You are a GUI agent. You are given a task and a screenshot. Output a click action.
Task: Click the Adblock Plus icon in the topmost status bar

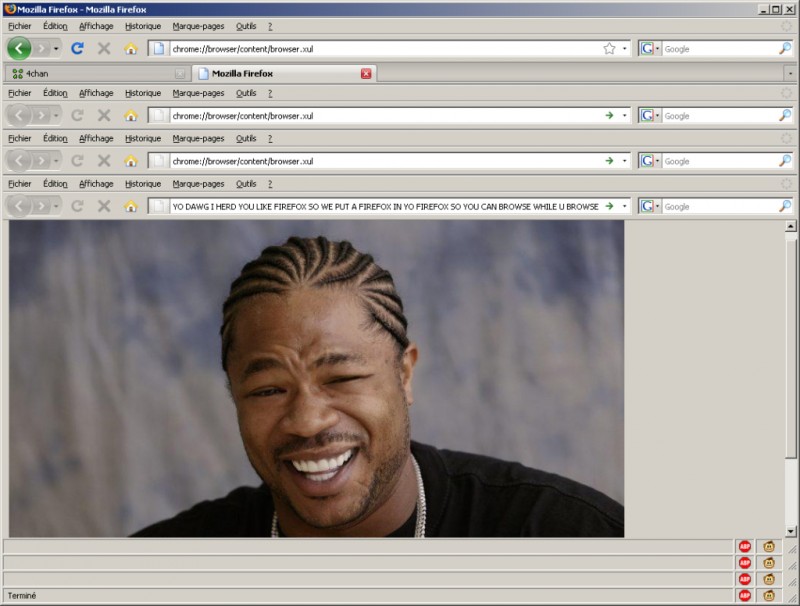tap(745, 547)
